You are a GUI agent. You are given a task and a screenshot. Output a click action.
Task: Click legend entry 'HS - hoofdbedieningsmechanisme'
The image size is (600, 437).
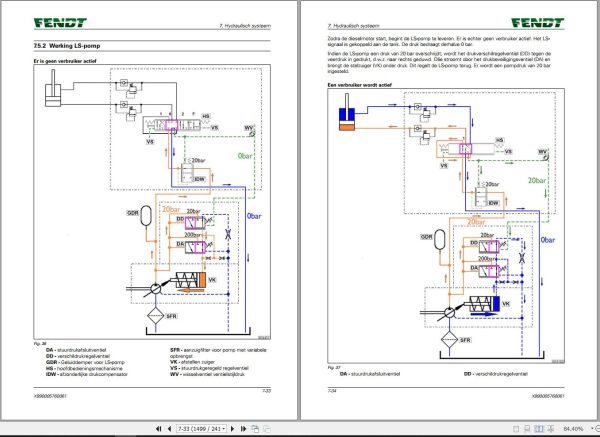[x=84, y=368]
